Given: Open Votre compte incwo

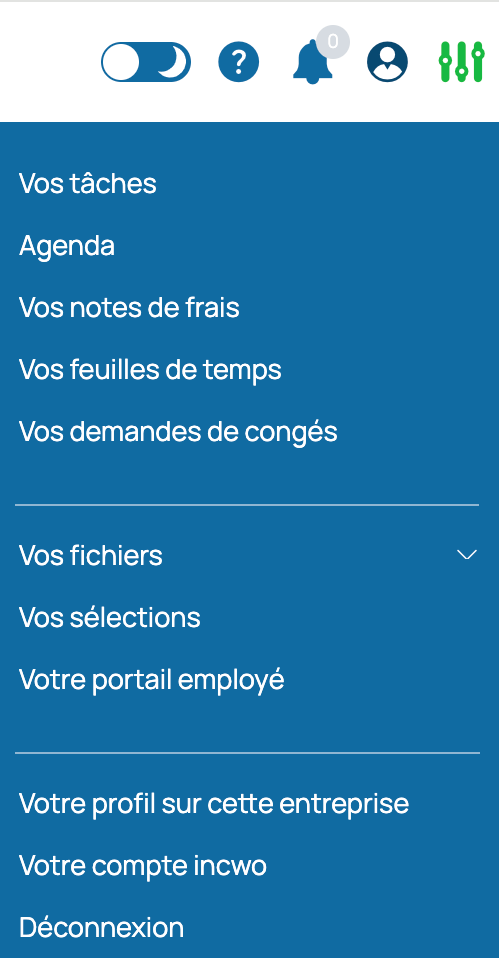Looking at the screenshot, I should coord(143,866).
